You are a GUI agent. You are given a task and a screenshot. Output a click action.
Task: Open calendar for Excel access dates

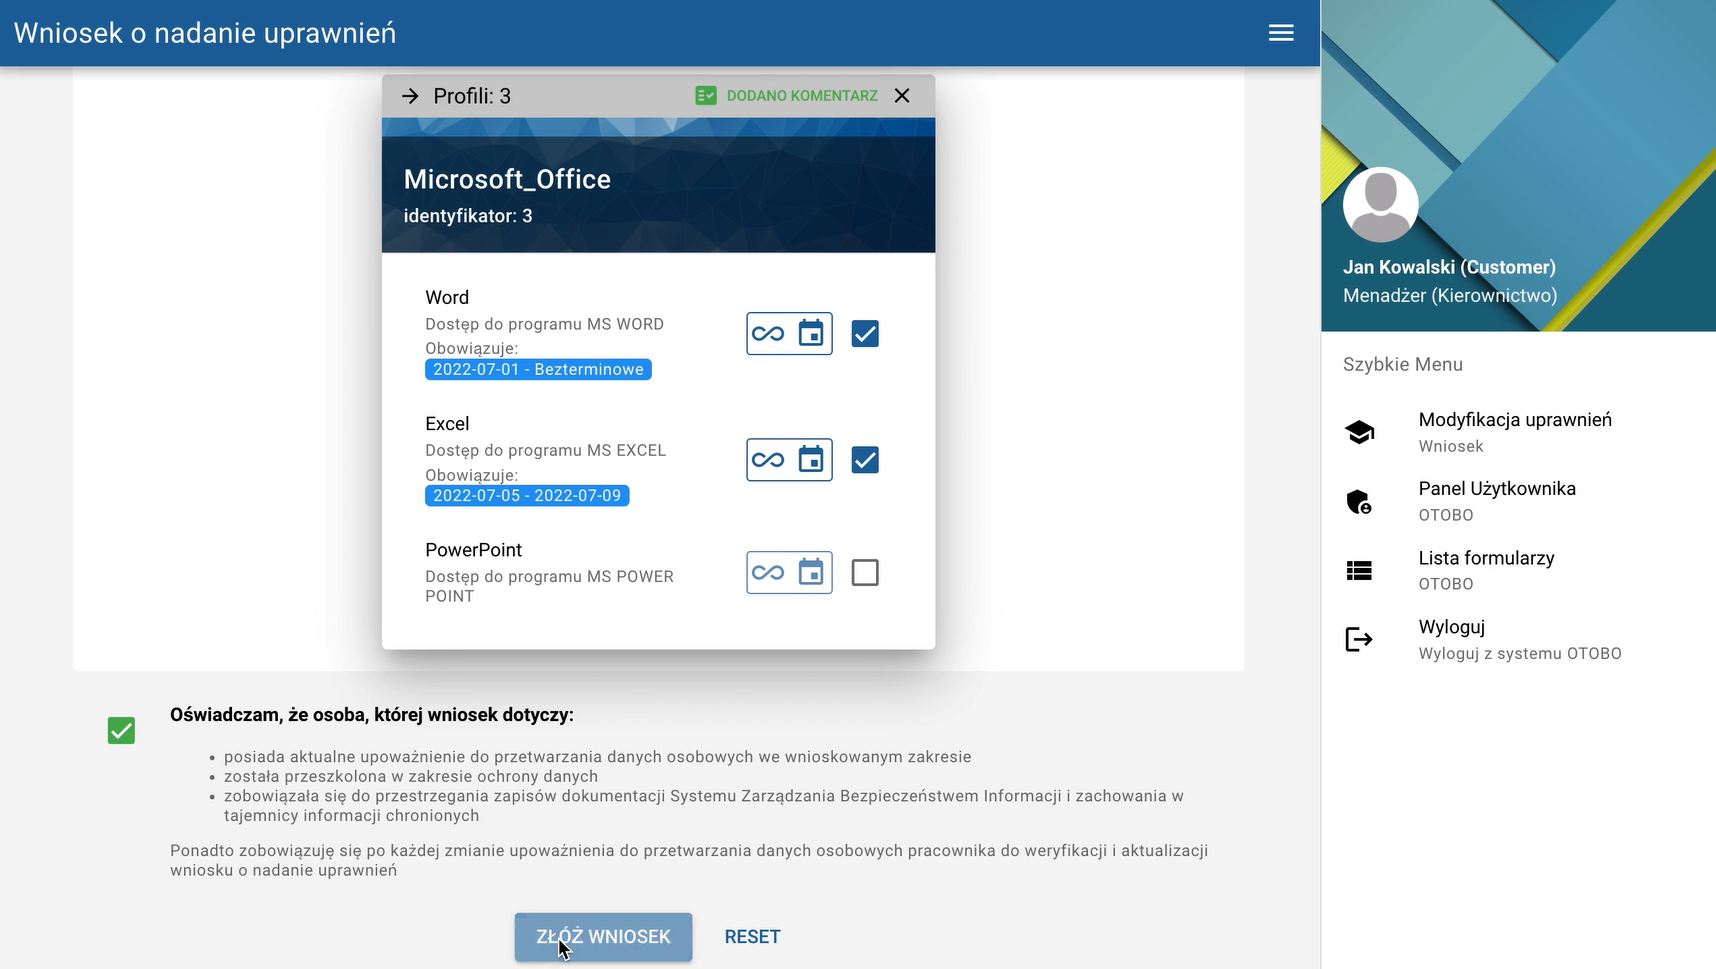click(811, 460)
